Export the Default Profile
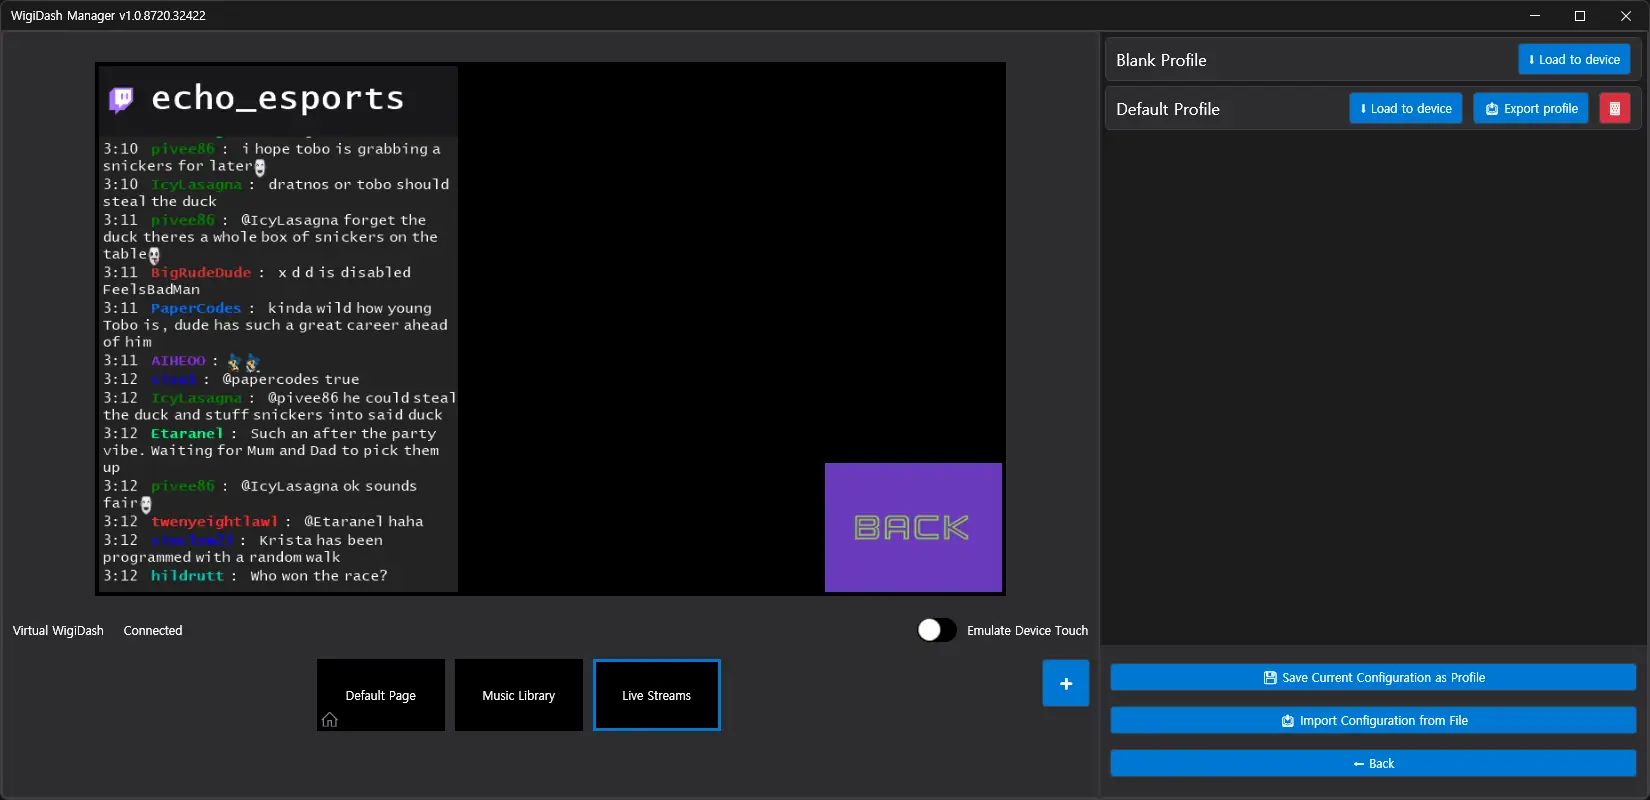Image resolution: width=1650 pixels, height=800 pixels. pyautogui.click(x=1531, y=109)
